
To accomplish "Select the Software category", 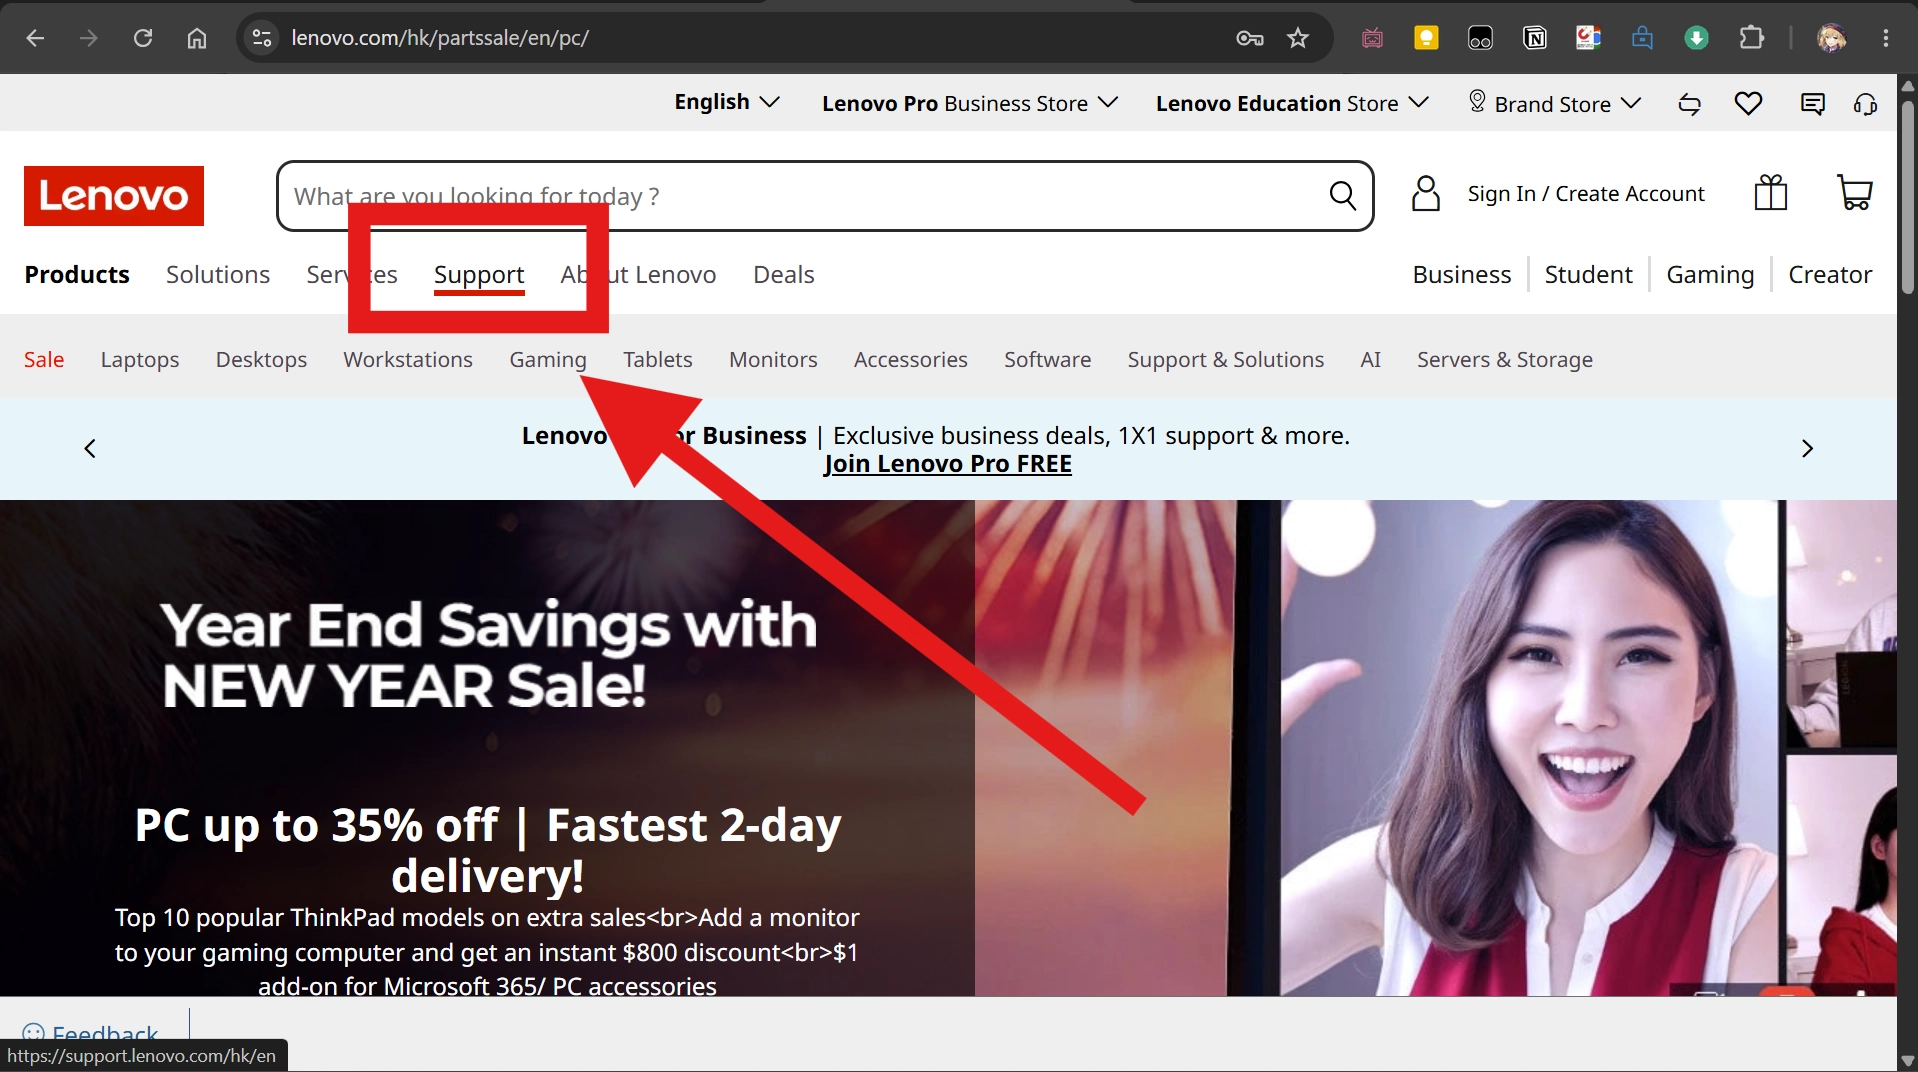I will [1048, 360].
